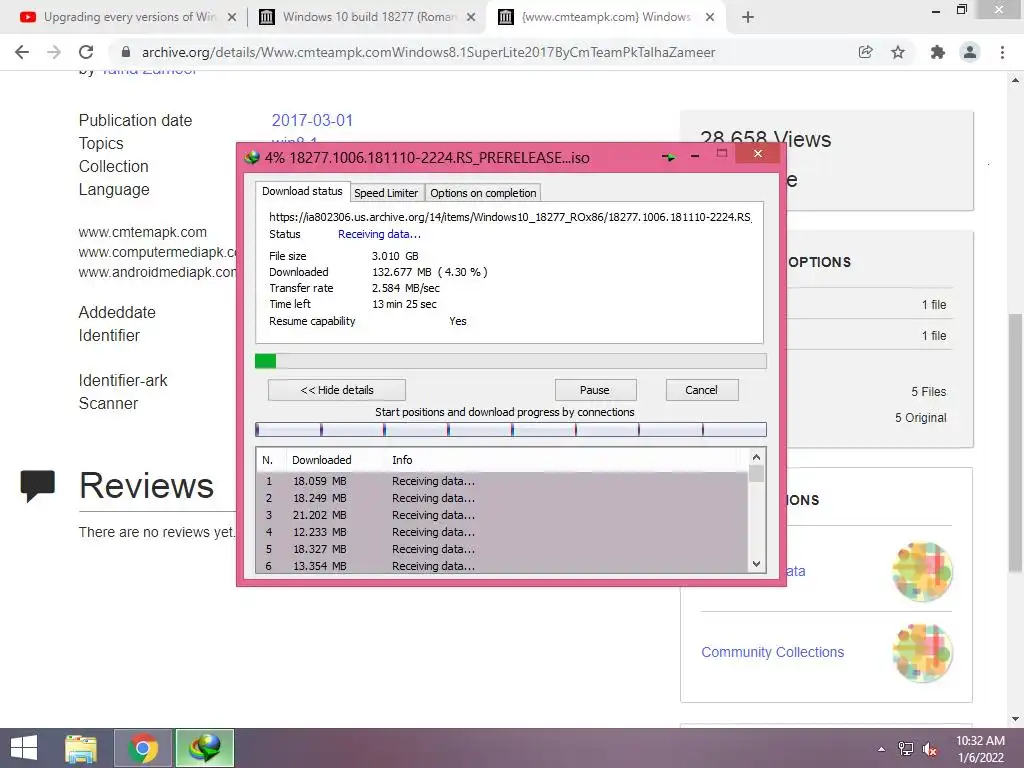Select connection row 1 with 18.059 MB

pyautogui.click(x=502, y=481)
